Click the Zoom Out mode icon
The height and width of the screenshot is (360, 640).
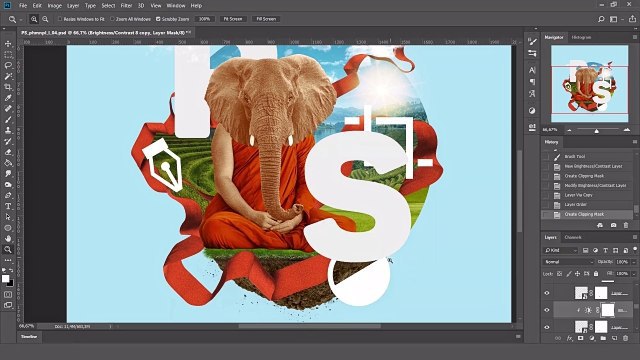pyautogui.click(x=45, y=19)
